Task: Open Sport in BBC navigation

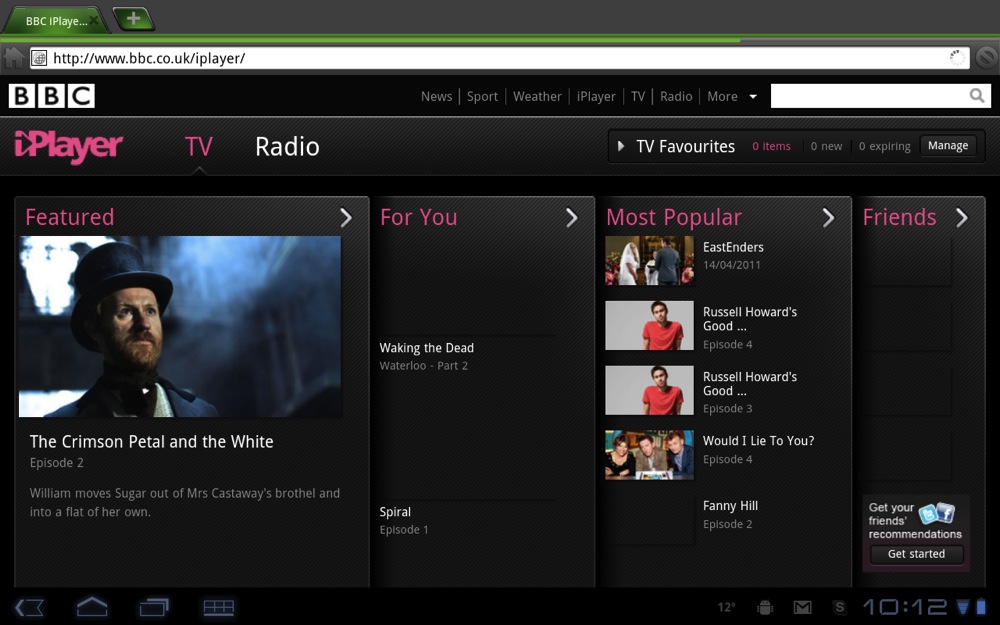Action: click(x=482, y=96)
